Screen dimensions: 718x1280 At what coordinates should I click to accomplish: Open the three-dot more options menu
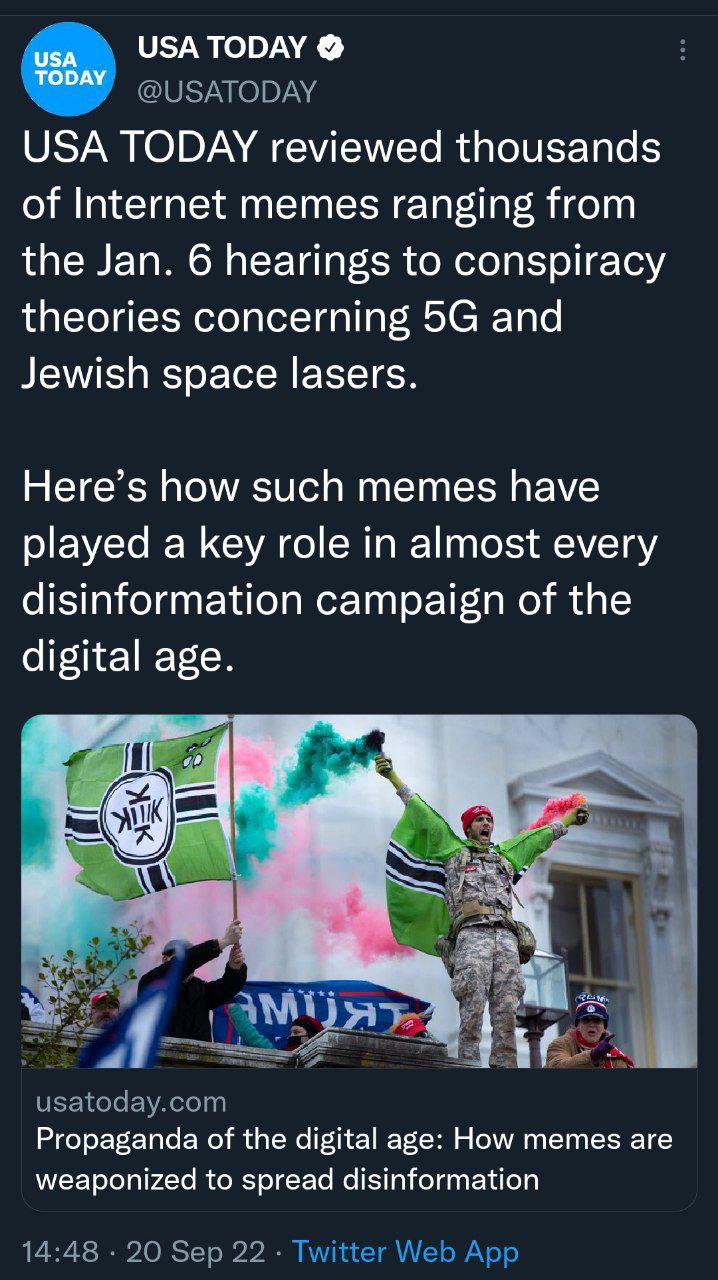coord(682,49)
